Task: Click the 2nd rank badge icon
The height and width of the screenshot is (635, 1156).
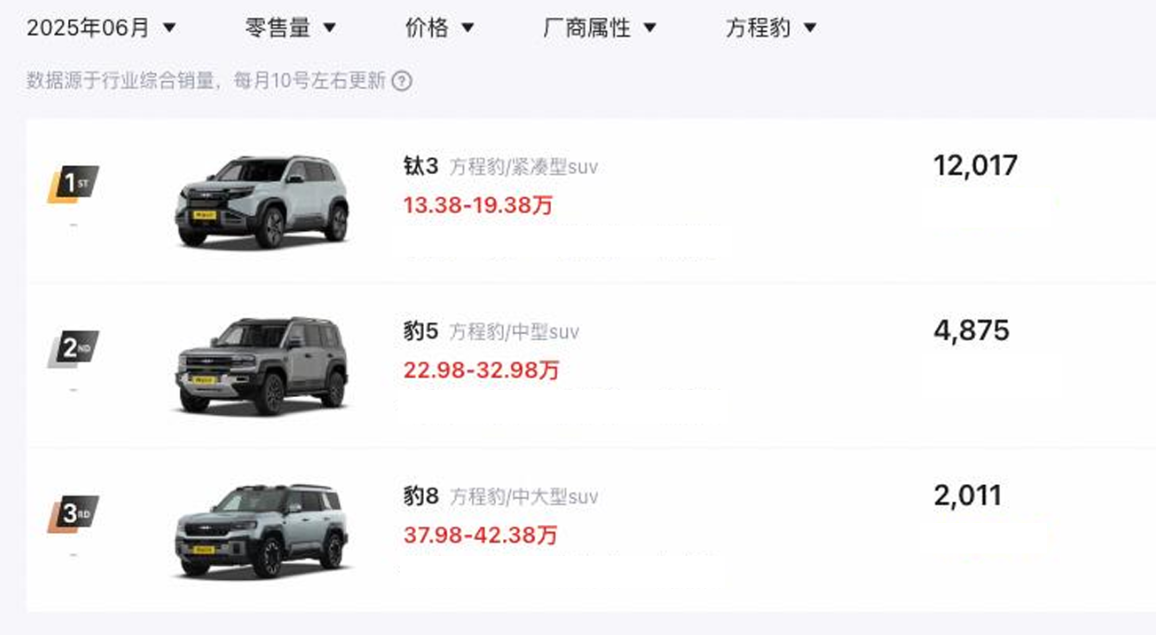Action: [73, 349]
